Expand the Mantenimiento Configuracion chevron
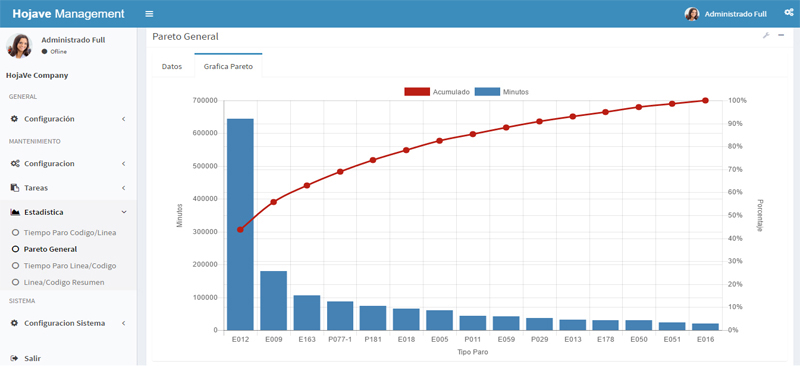Image resolution: width=800 pixels, height=366 pixels. pos(123,164)
